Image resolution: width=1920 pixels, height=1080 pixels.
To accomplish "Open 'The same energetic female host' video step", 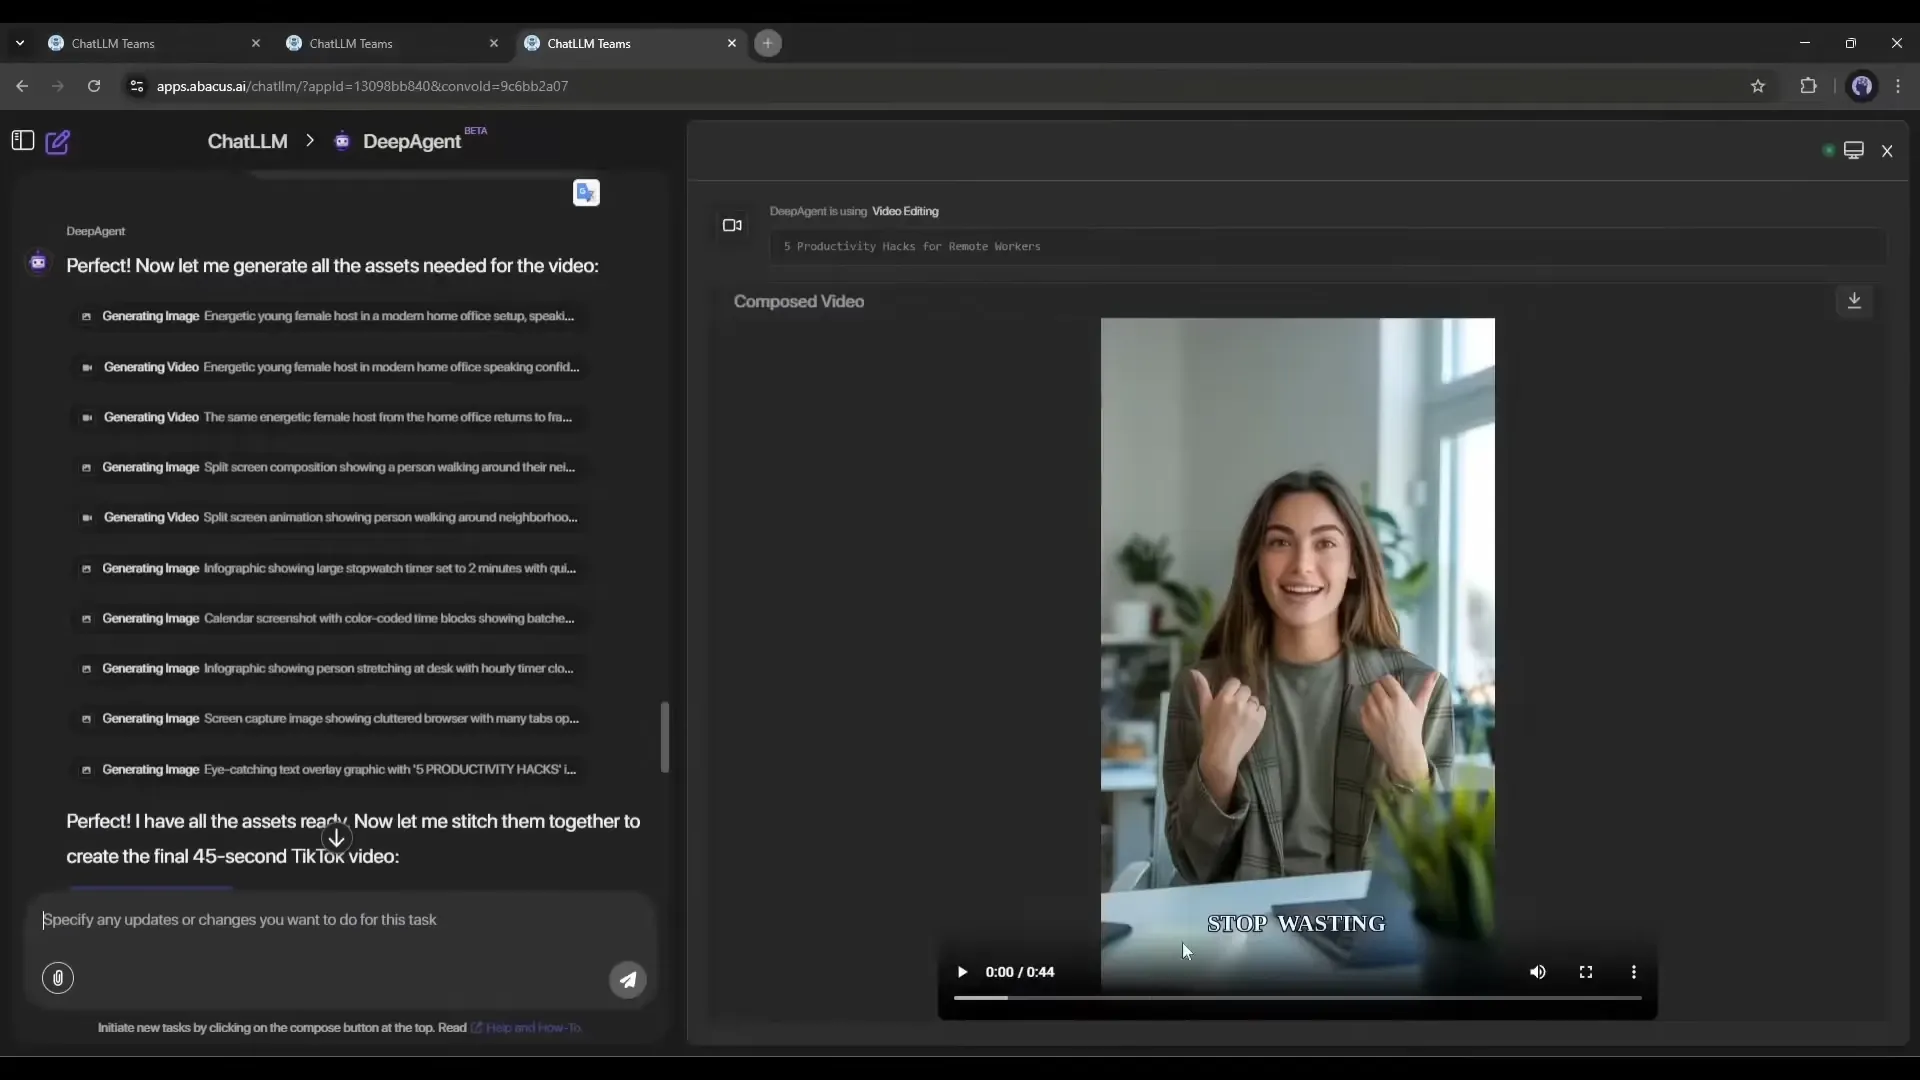I will point(329,417).
